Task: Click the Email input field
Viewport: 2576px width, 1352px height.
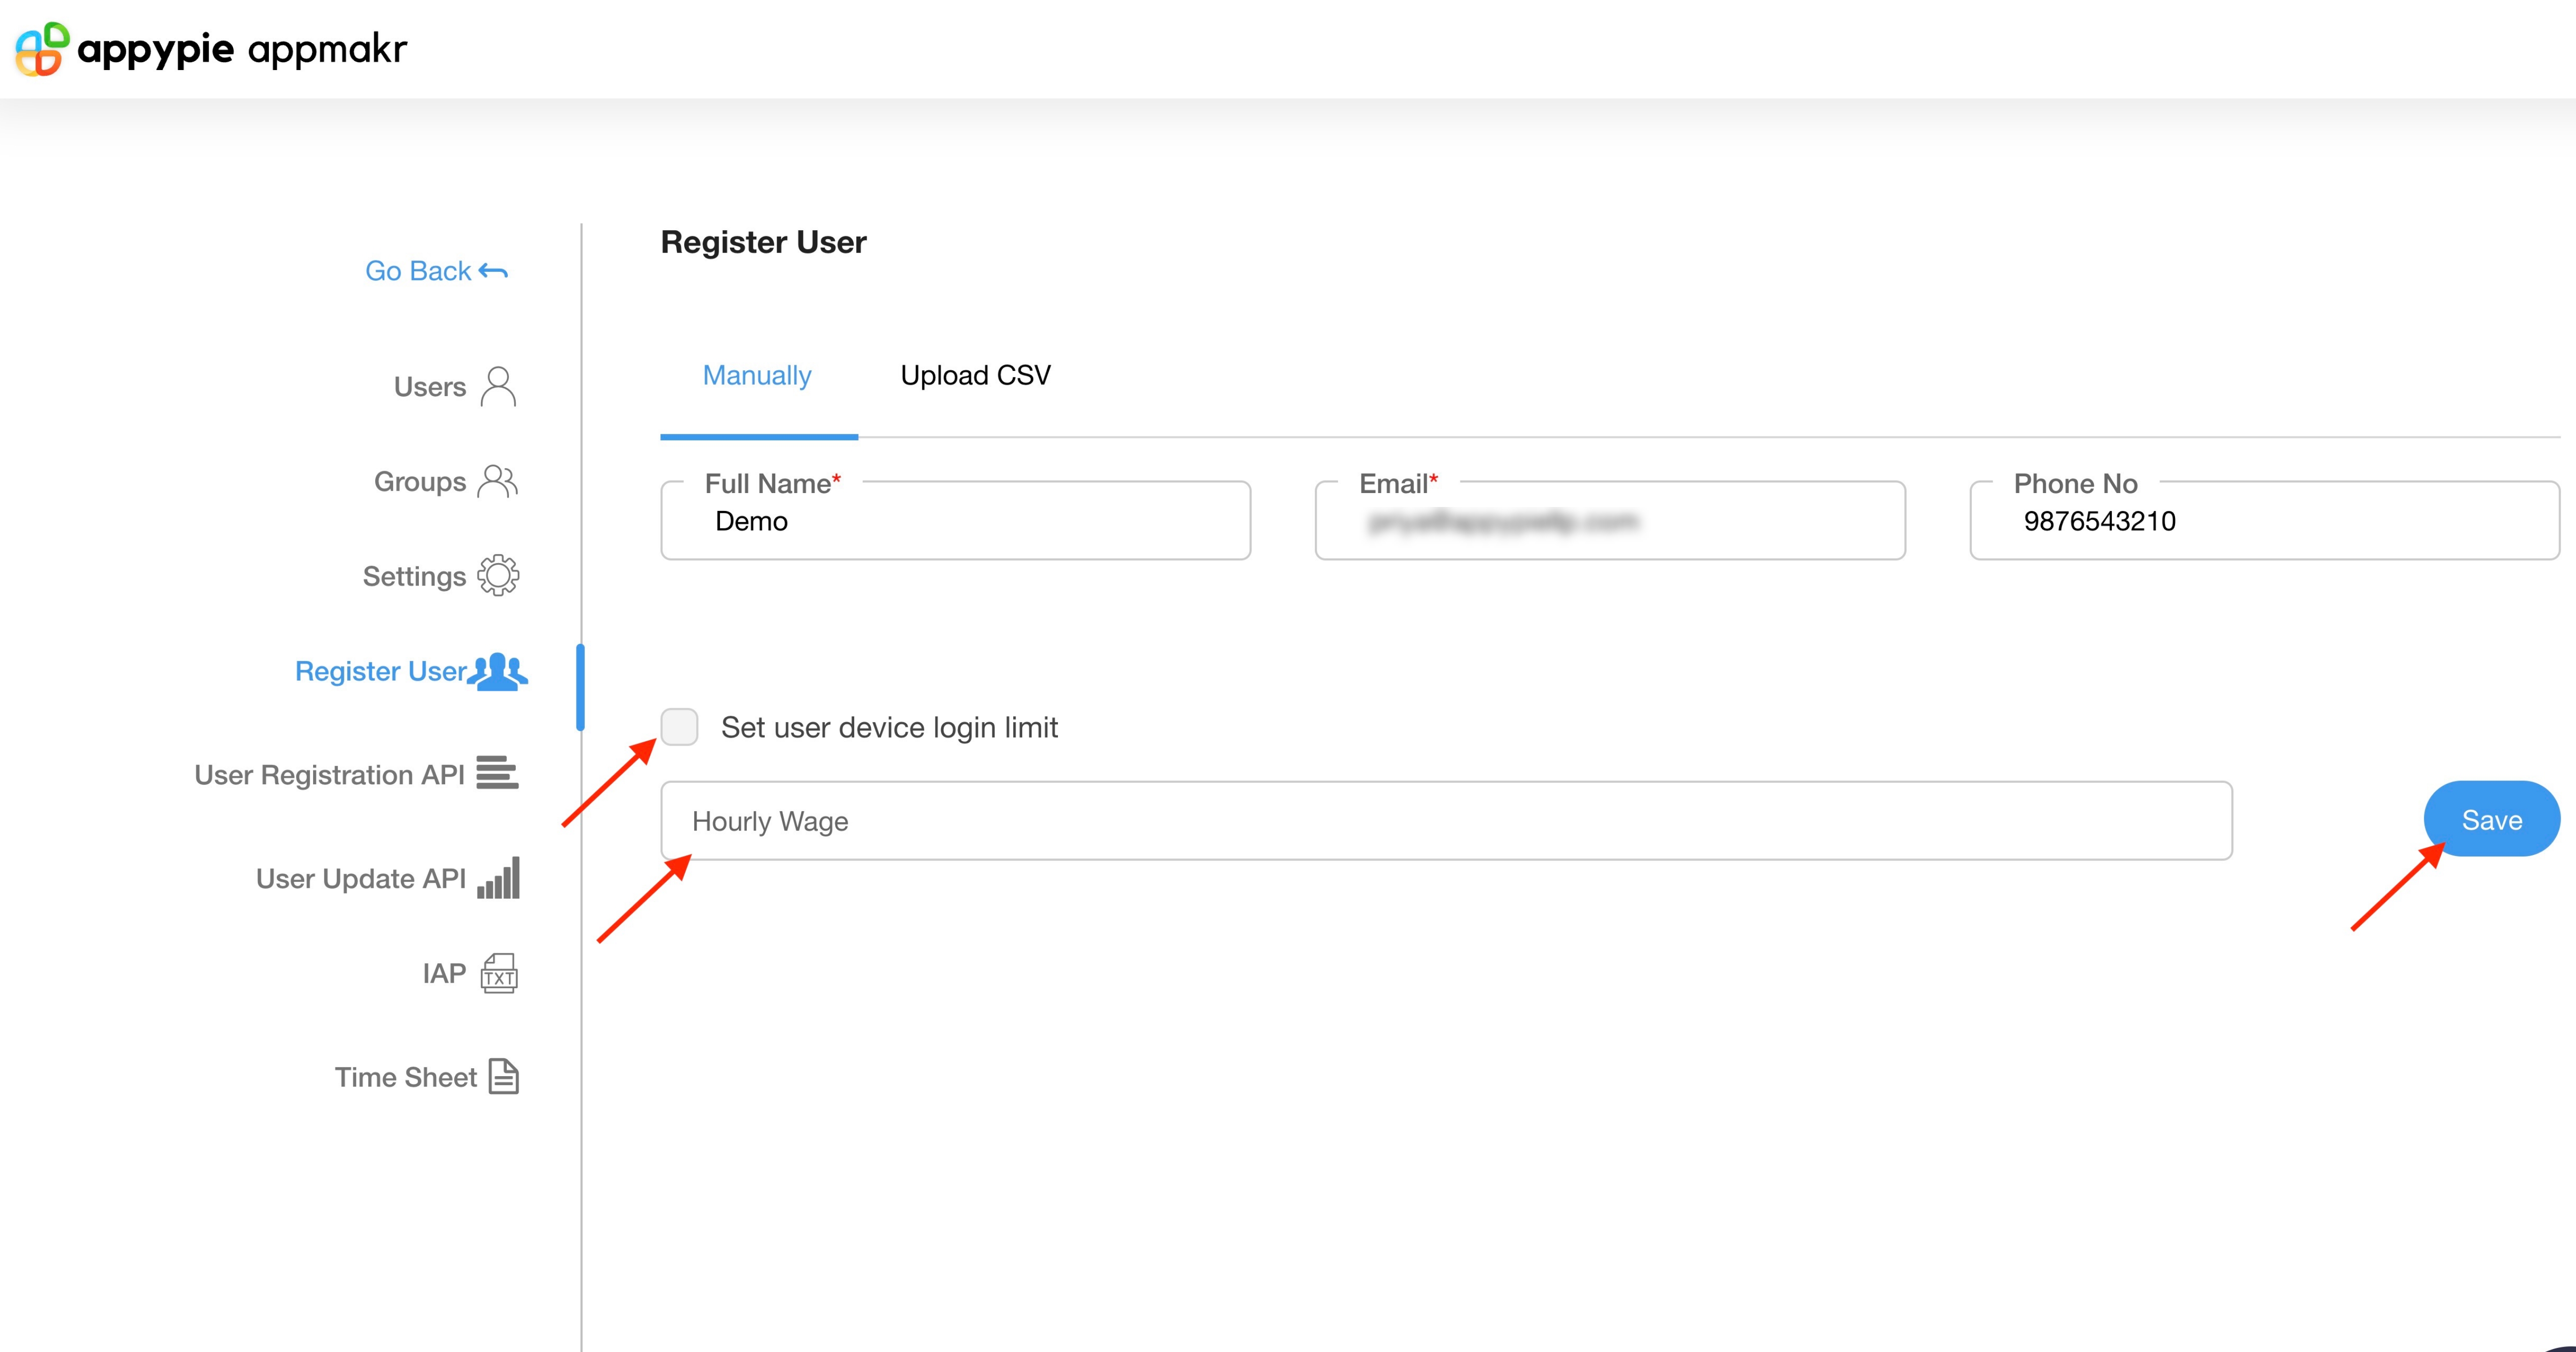Action: pyautogui.click(x=1609, y=522)
